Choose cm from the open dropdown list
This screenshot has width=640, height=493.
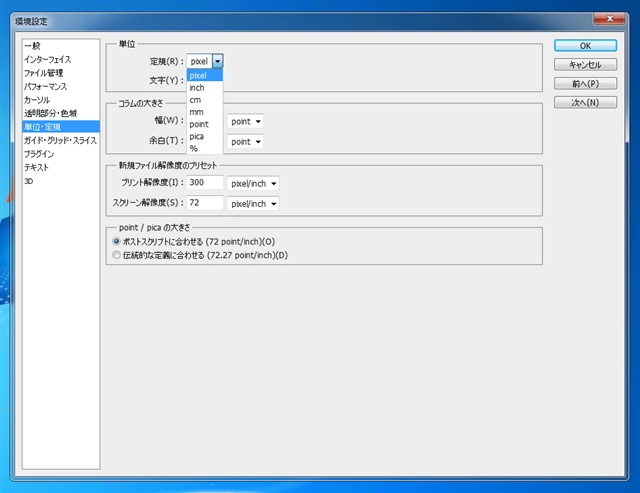pos(204,100)
